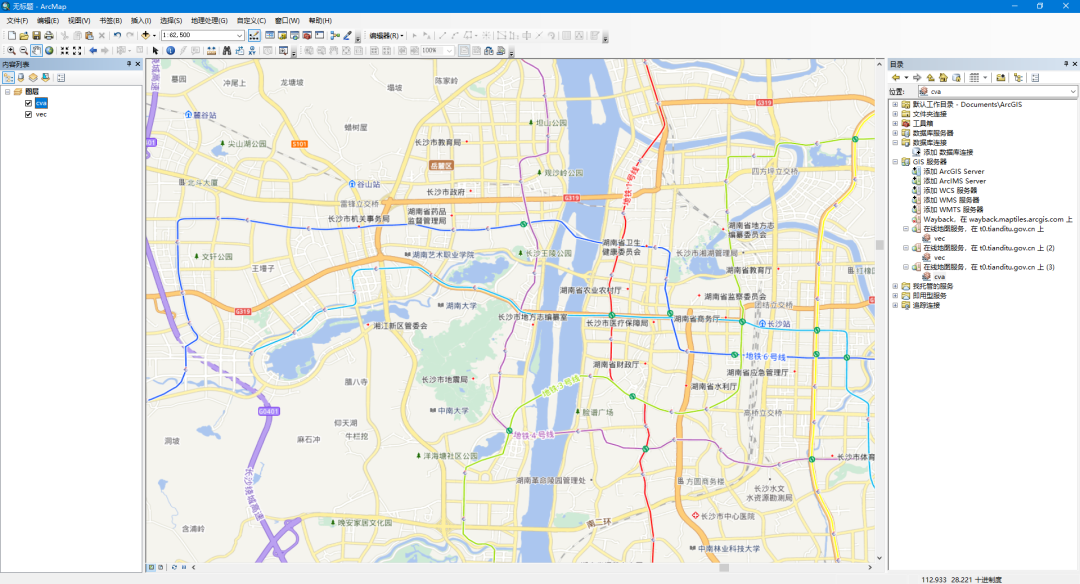Screen dimensions: 1080x584
Task: Open the layout zoom 100% dropdown
Action: pos(449,50)
